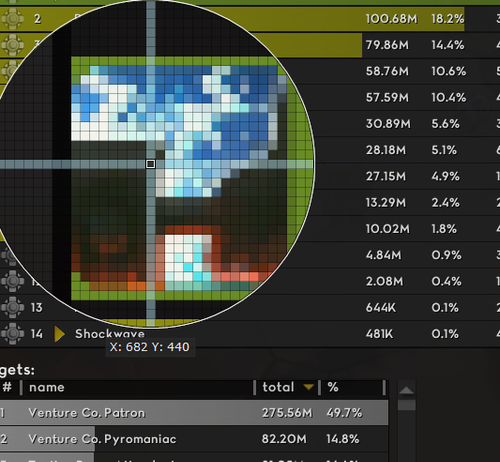Click the 10.6% percentage value
This screenshot has height=462, width=500.
coord(449,71)
